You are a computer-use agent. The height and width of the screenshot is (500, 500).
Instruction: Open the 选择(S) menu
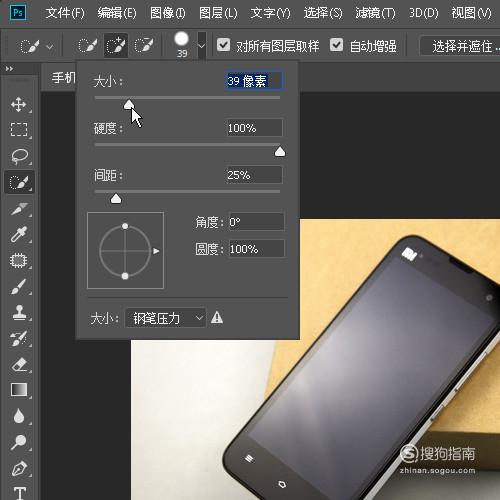point(323,13)
